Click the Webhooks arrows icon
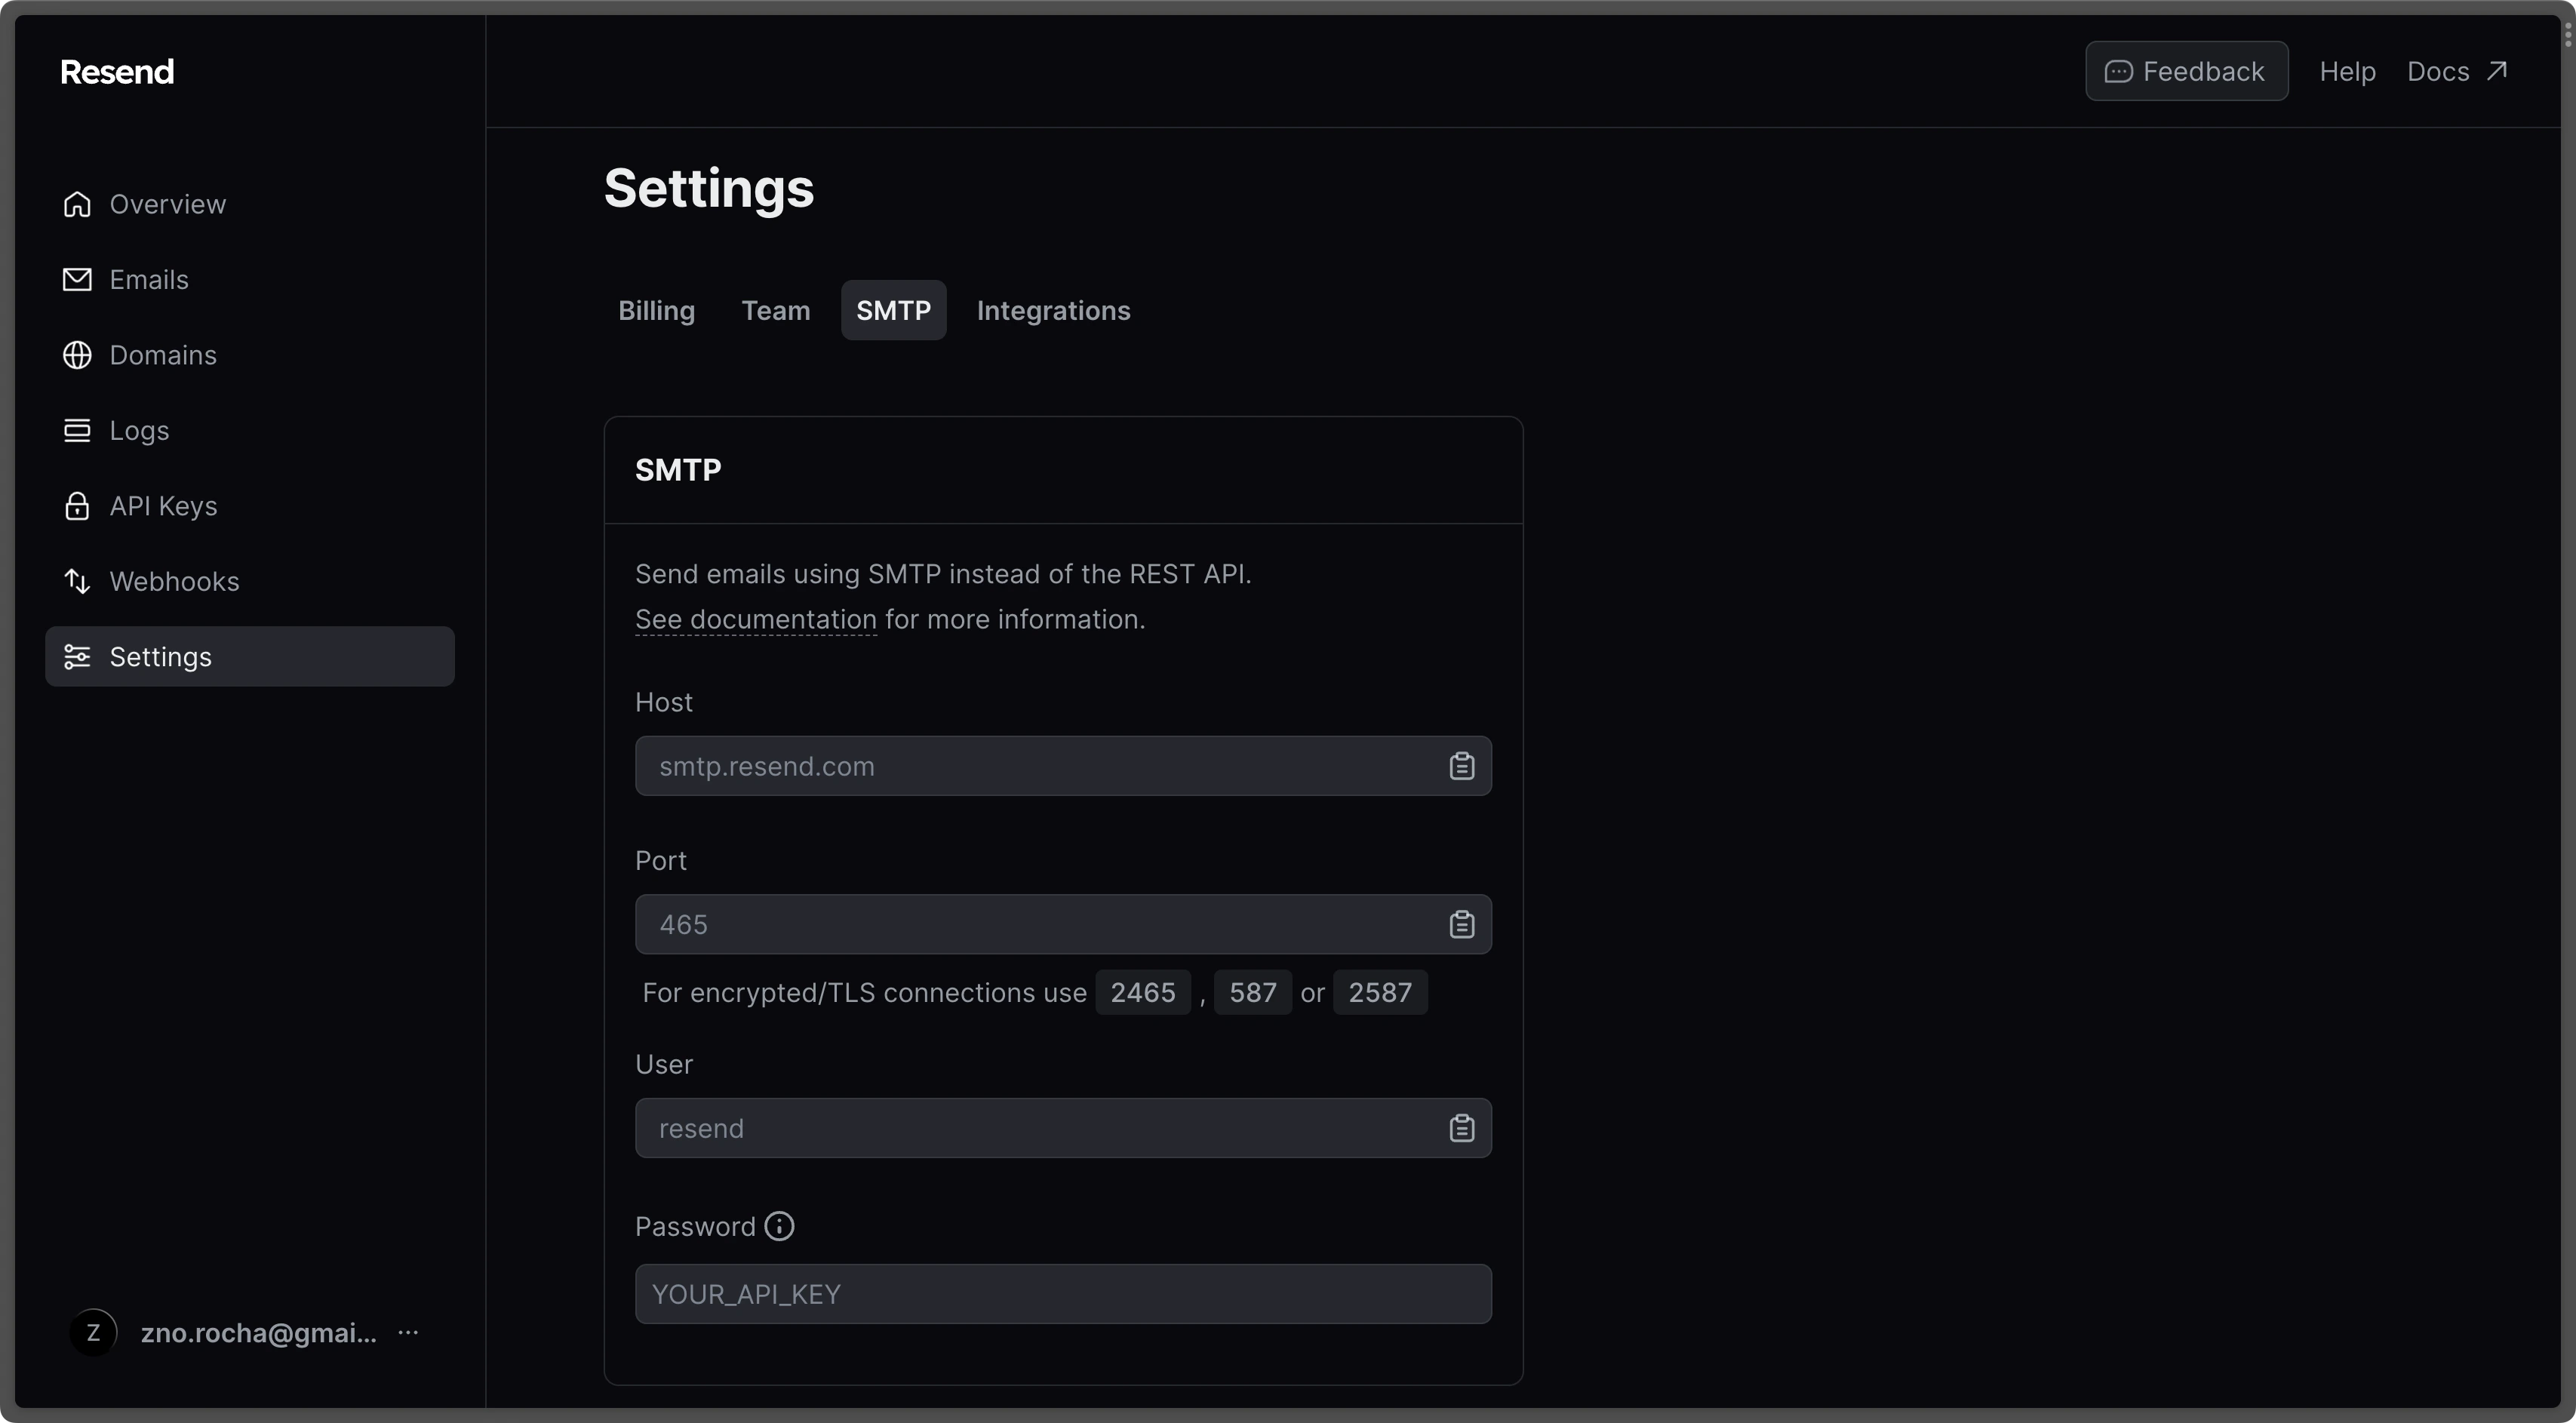This screenshot has height=1423, width=2576. pos(77,581)
